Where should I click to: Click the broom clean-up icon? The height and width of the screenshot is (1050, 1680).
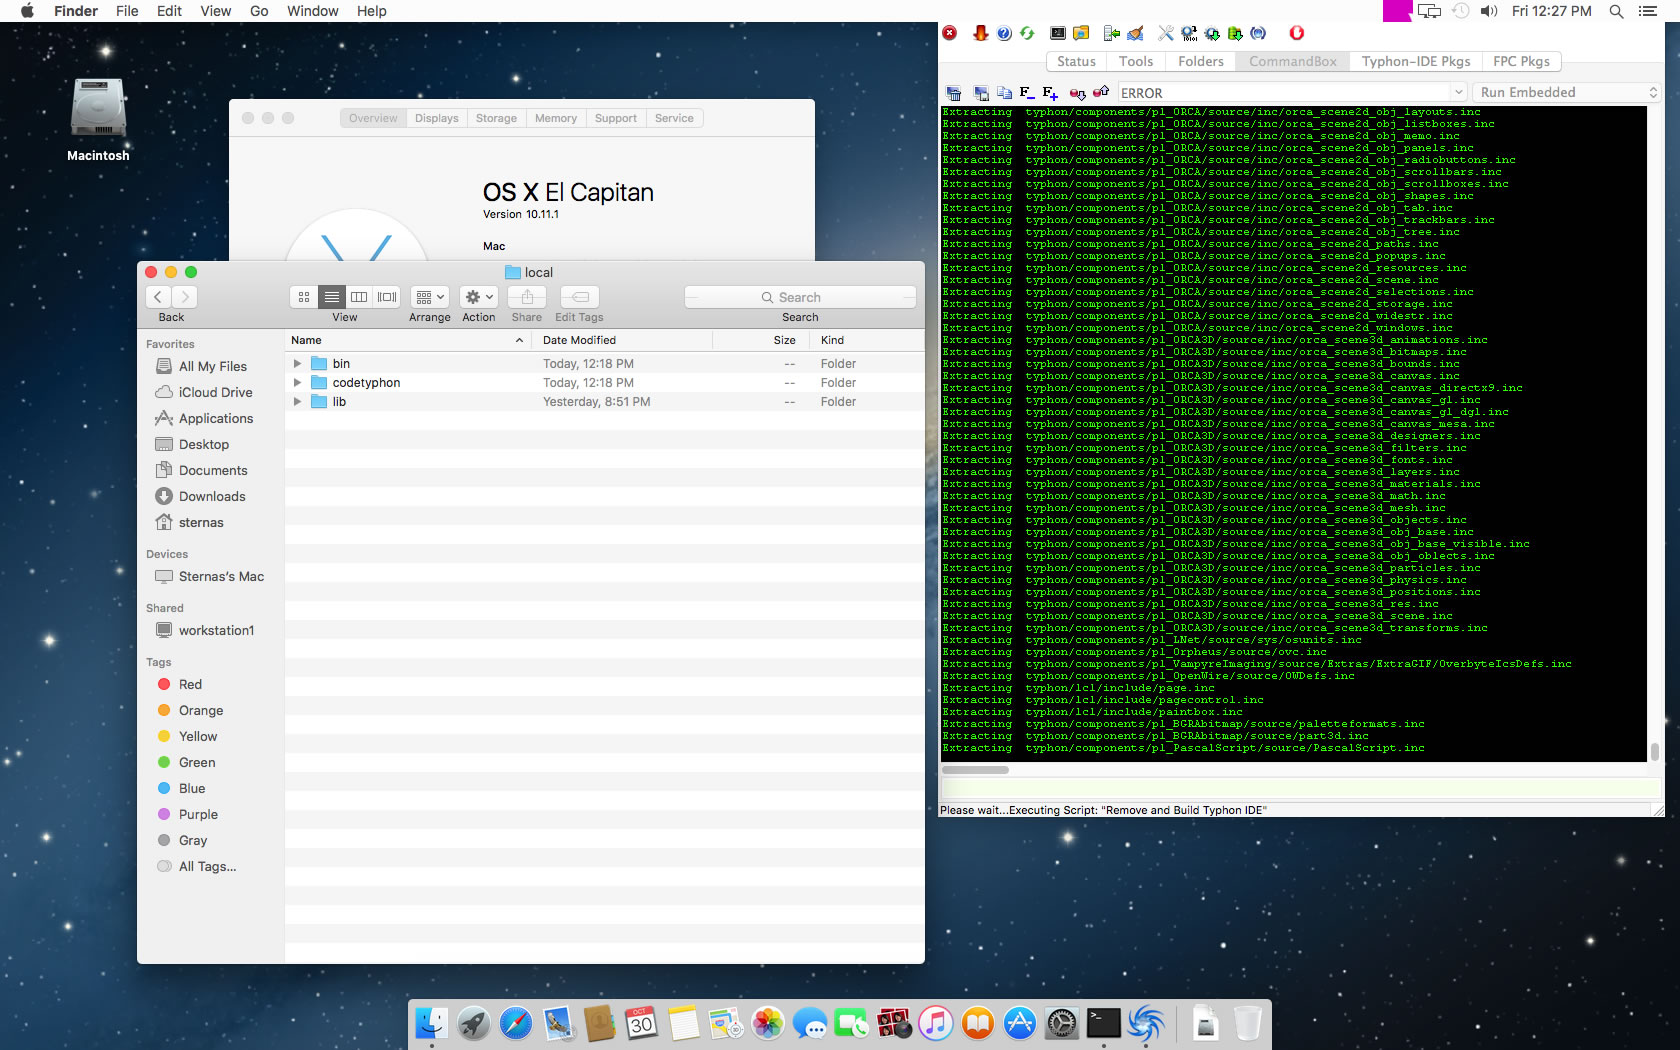pos(1135,33)
